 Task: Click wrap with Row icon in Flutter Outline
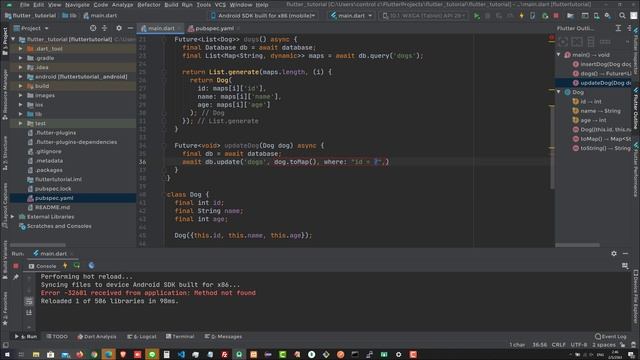pyautogui.click(x=605, y=42)
